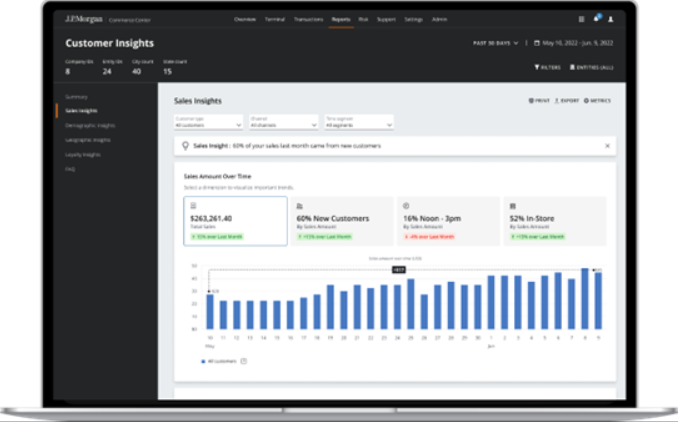Open the user profile icon

click(x=611, y=19)
